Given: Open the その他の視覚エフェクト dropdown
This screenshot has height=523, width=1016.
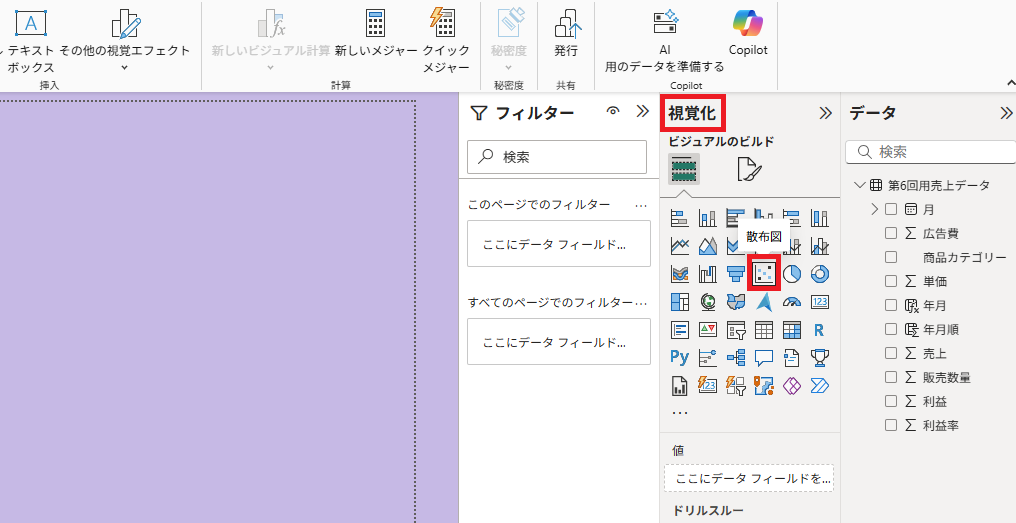Looking at the screenshot, I should [125, 67].
